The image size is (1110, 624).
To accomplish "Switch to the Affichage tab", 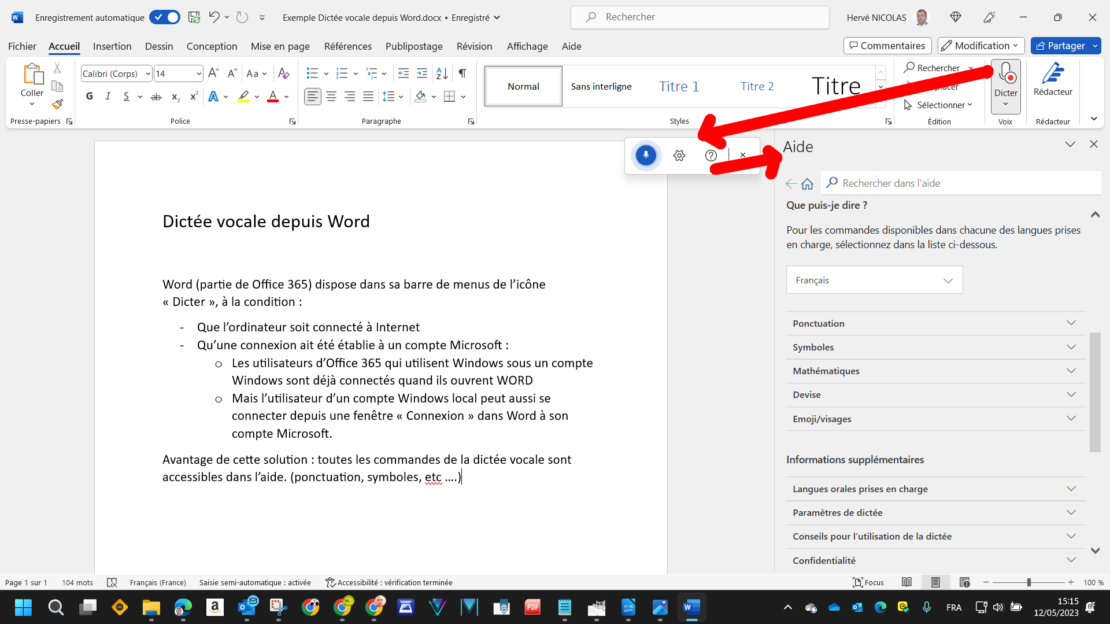I will (527, 46).
